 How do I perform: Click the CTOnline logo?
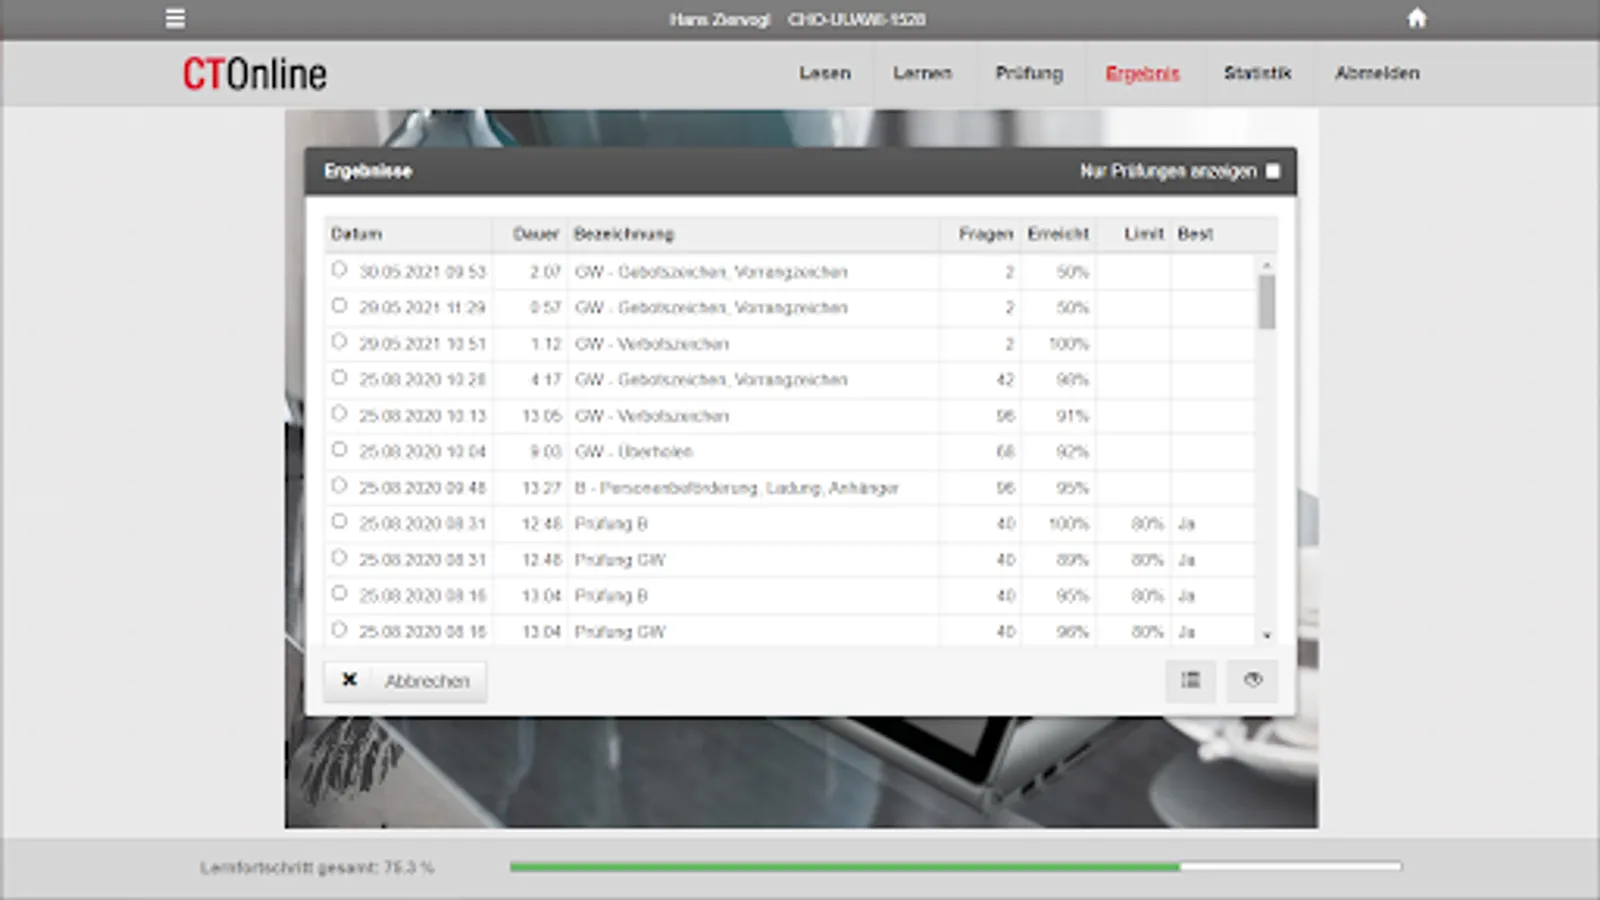254,74
